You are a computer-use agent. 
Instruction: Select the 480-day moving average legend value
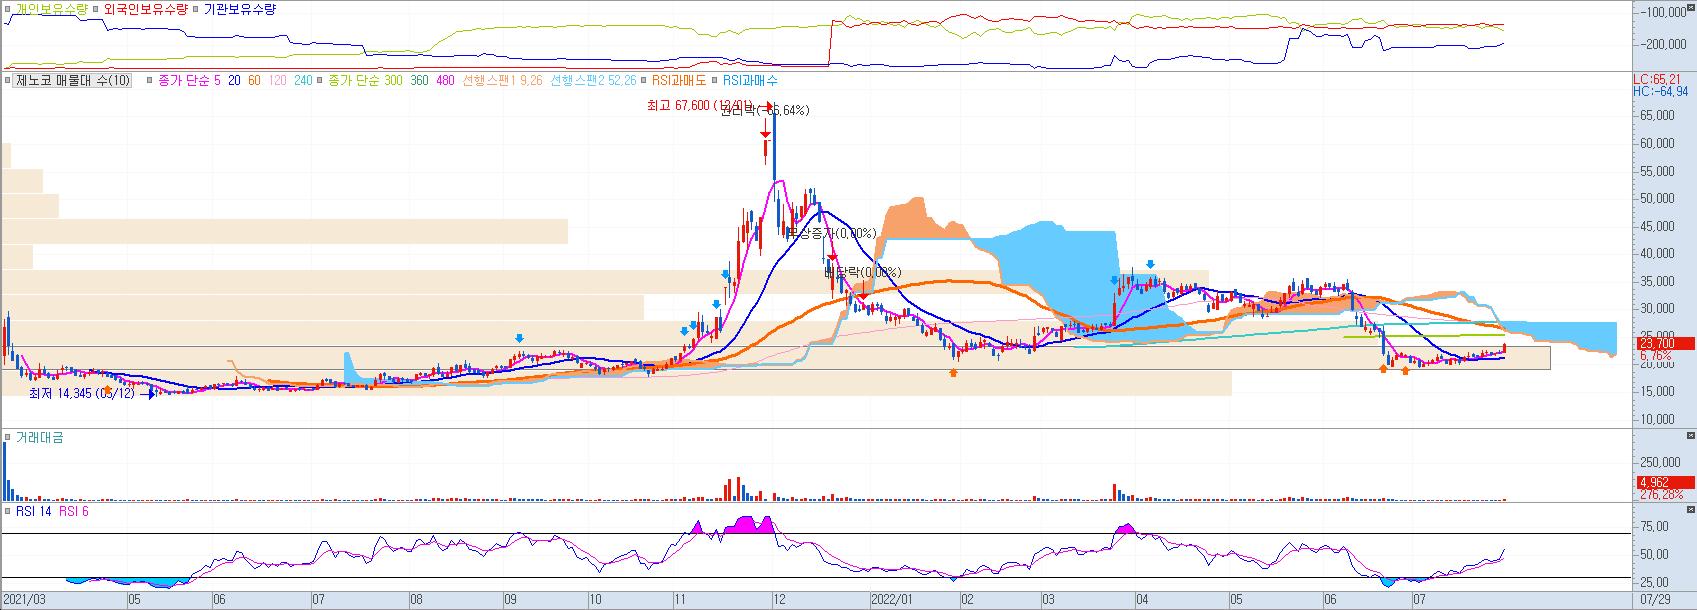click(x=445, y=81)
